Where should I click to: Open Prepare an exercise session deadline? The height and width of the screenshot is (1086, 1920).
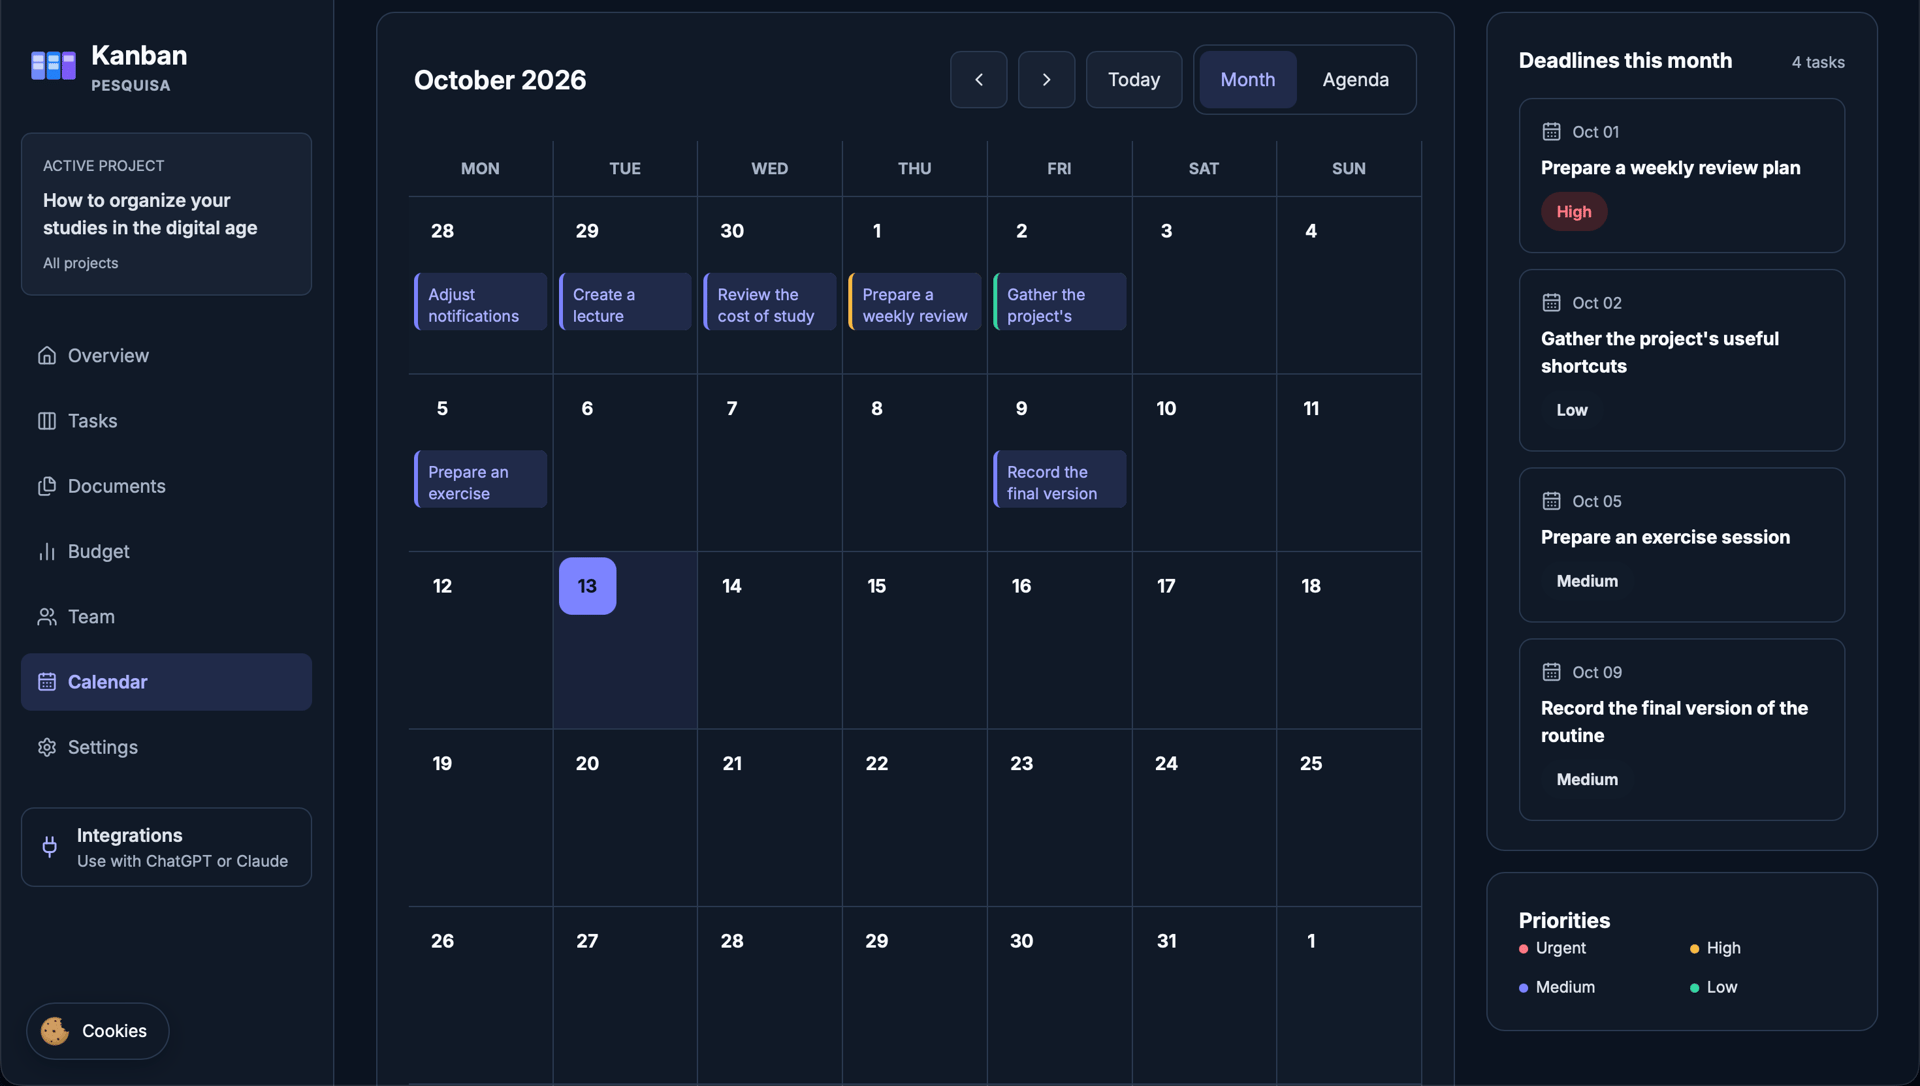(1681, 545)
